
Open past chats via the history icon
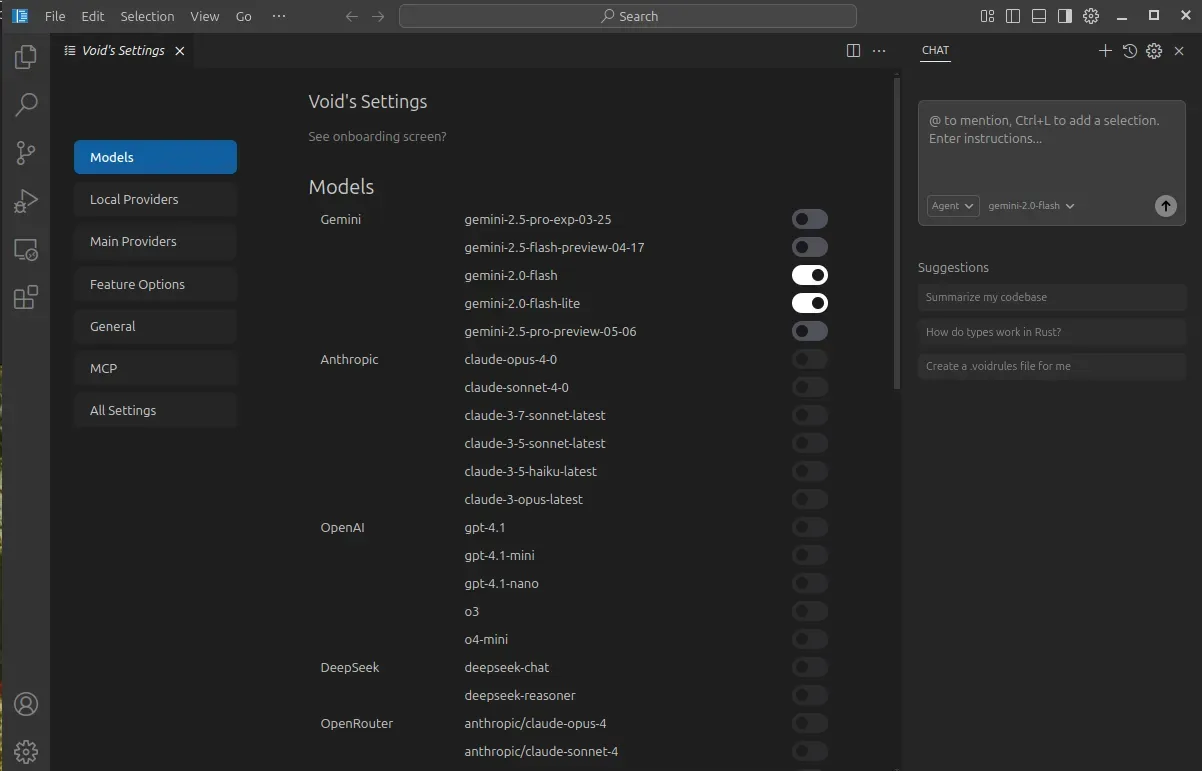click(x=1130, y=50)
